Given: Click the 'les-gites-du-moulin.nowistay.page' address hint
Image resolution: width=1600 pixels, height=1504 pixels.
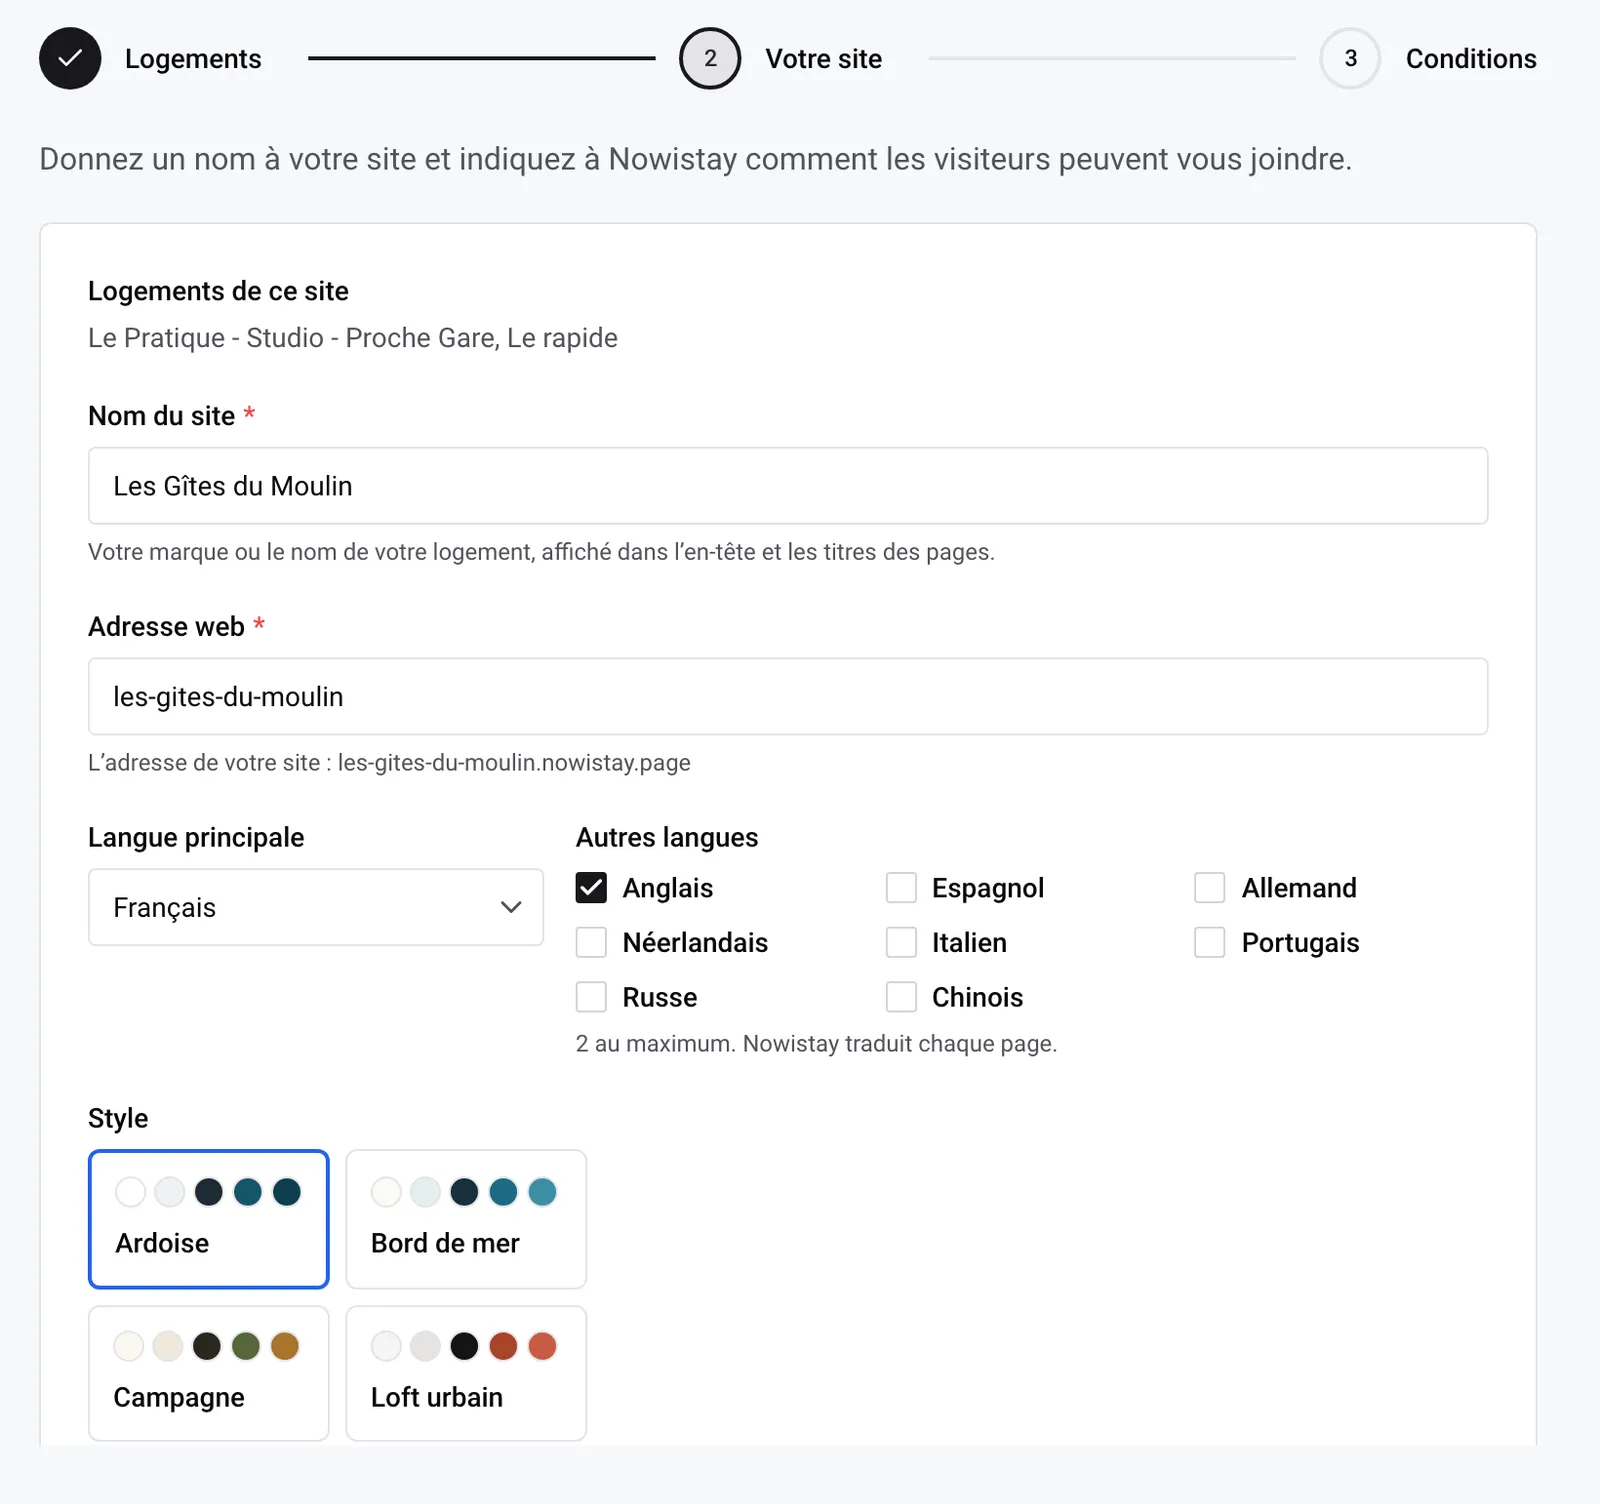Looking at the screenshot, I should pos(514,763).
